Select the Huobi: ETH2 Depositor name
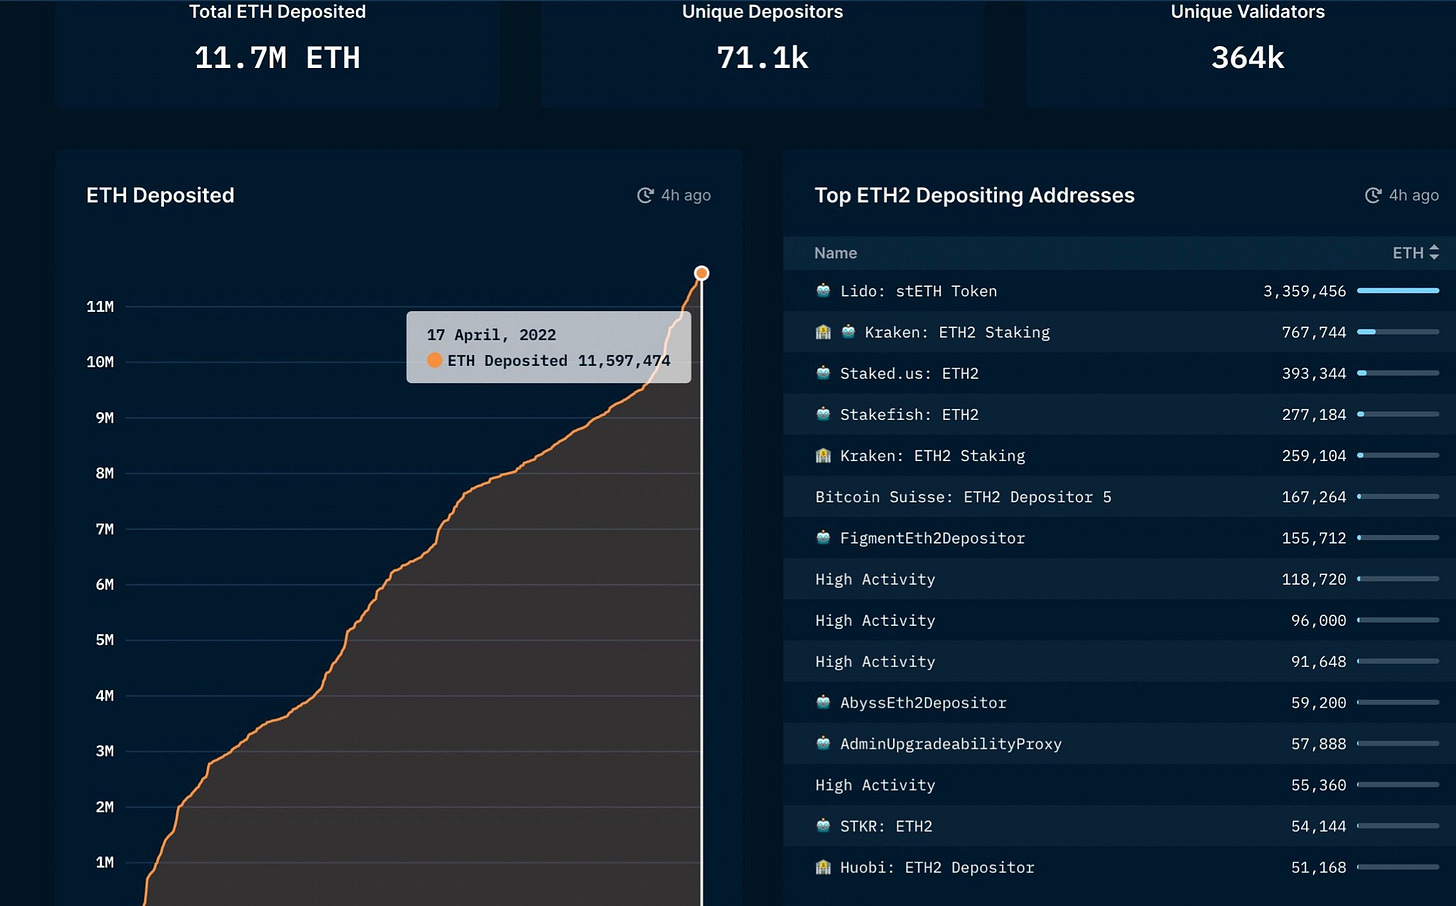The image size is (1456, 906). tap(937, 867)
